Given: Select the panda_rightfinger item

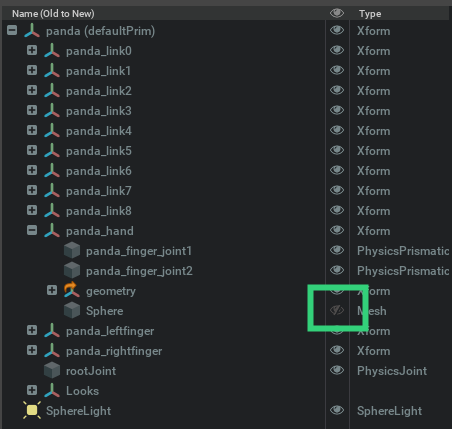Looking at the screenshot, I should (114, 351).
